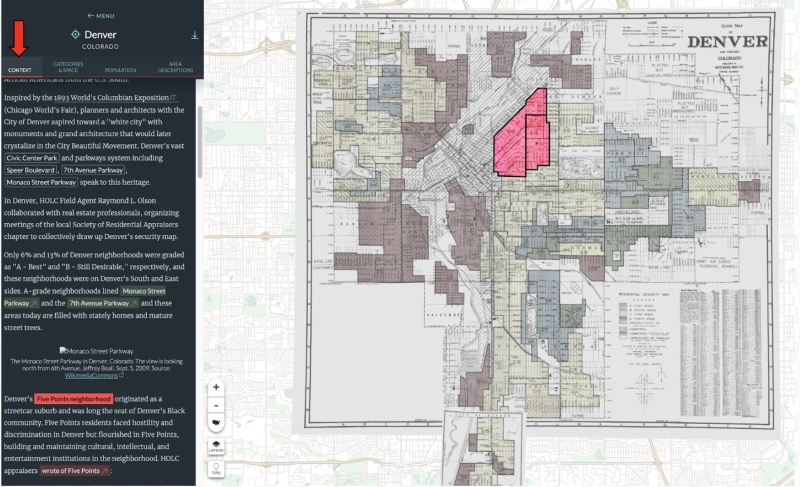Image resolution: width=800 pixels, height=487 pixels.
Task: Click the sidebar vertical scrollbar
Action: point(200,142)
